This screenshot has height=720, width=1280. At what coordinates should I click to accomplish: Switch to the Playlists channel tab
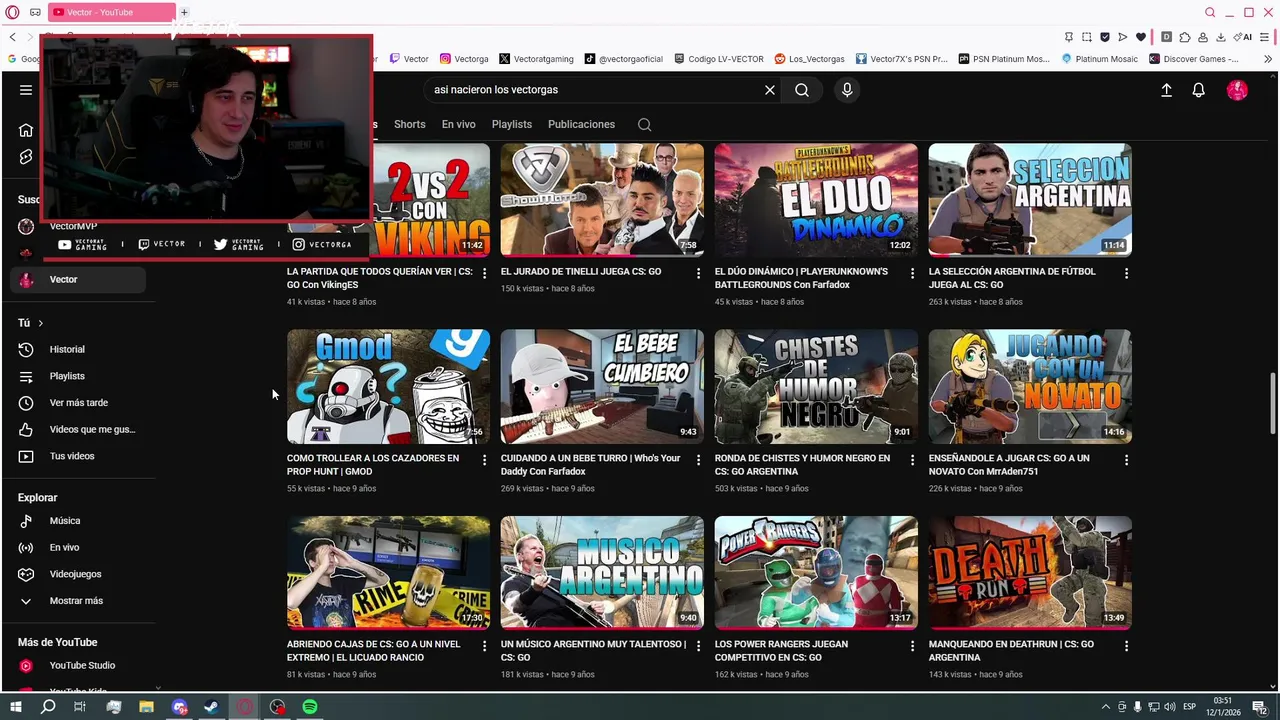(512, 125)
